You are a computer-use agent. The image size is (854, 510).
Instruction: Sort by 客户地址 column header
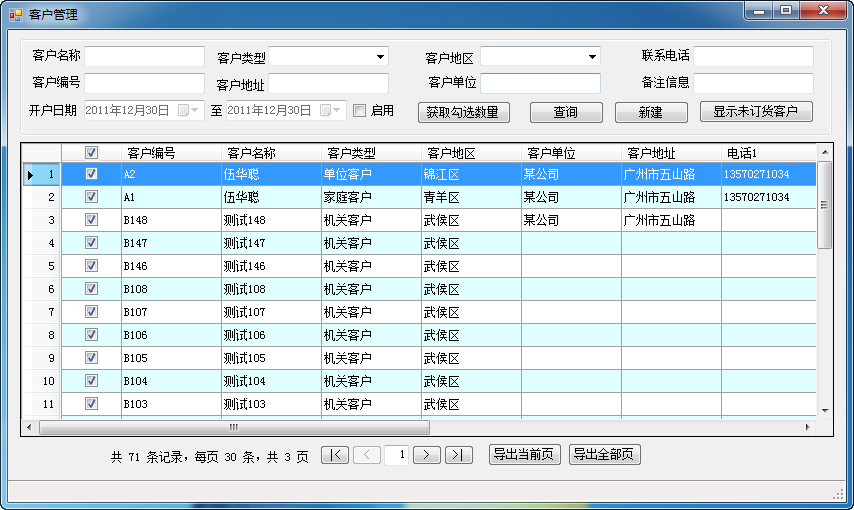(x=672, y=153)
